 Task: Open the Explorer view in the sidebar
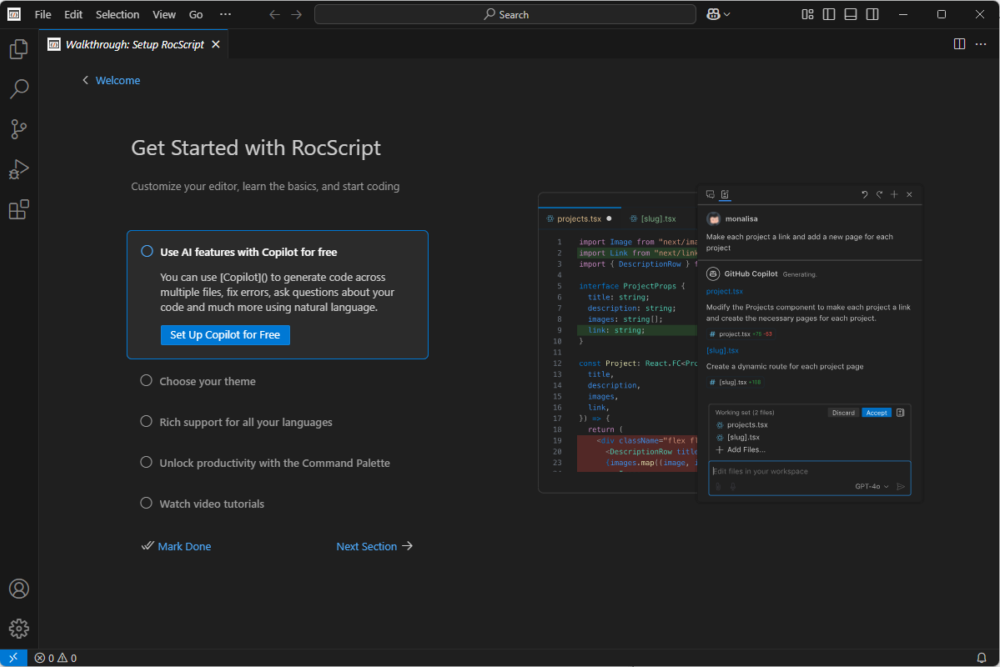pos(18,48)
